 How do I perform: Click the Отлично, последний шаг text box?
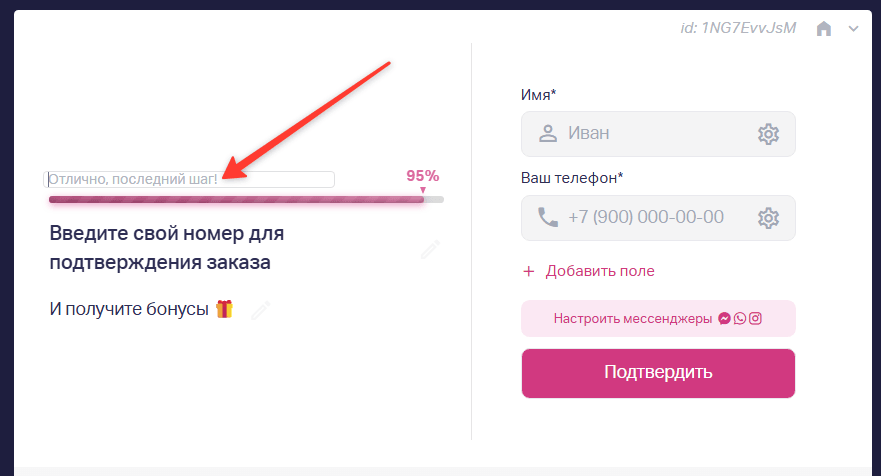(189, 179)
